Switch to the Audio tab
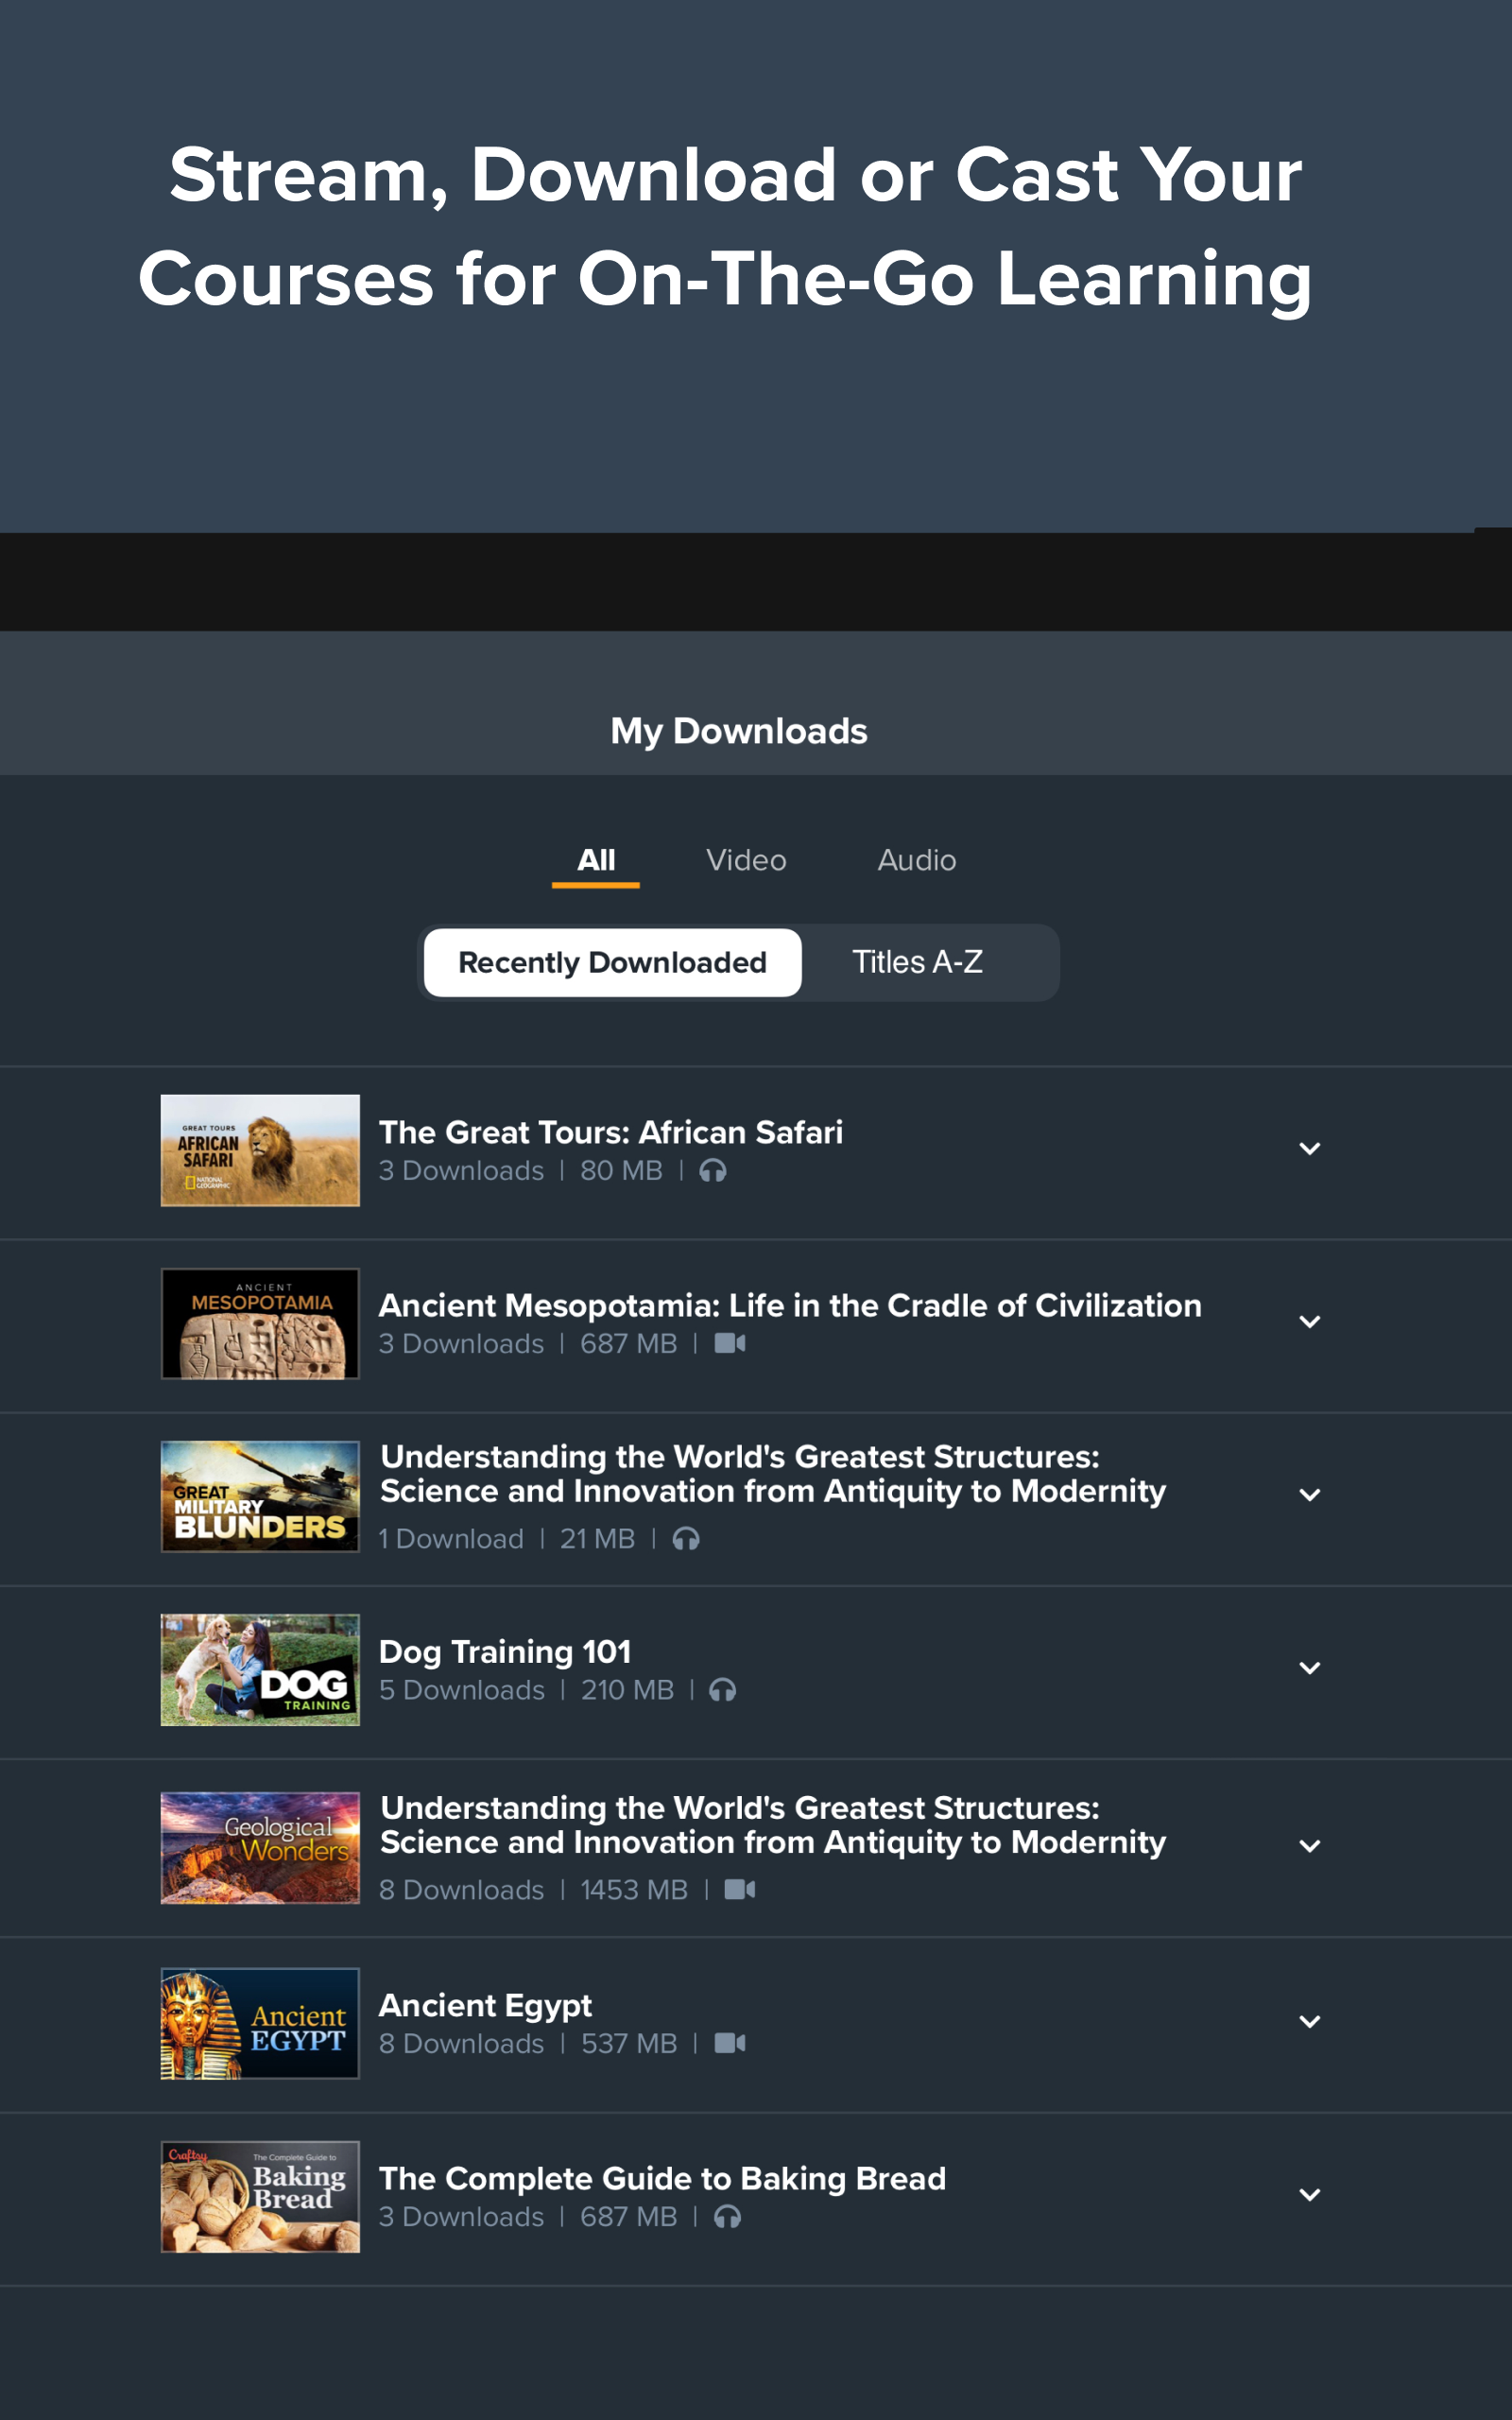This screenshot has height=2420, width=1512. 916,860
